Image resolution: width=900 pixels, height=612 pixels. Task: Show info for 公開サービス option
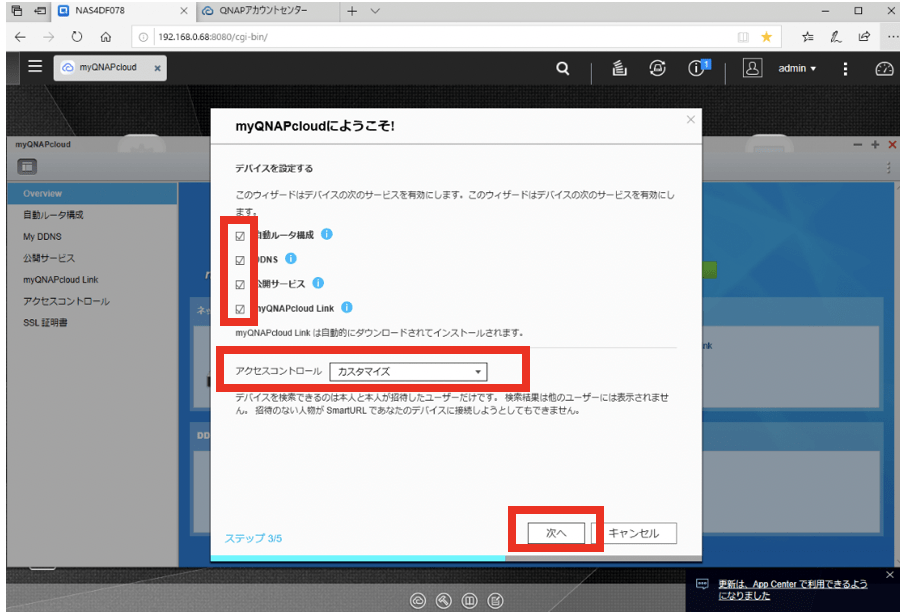318,283
